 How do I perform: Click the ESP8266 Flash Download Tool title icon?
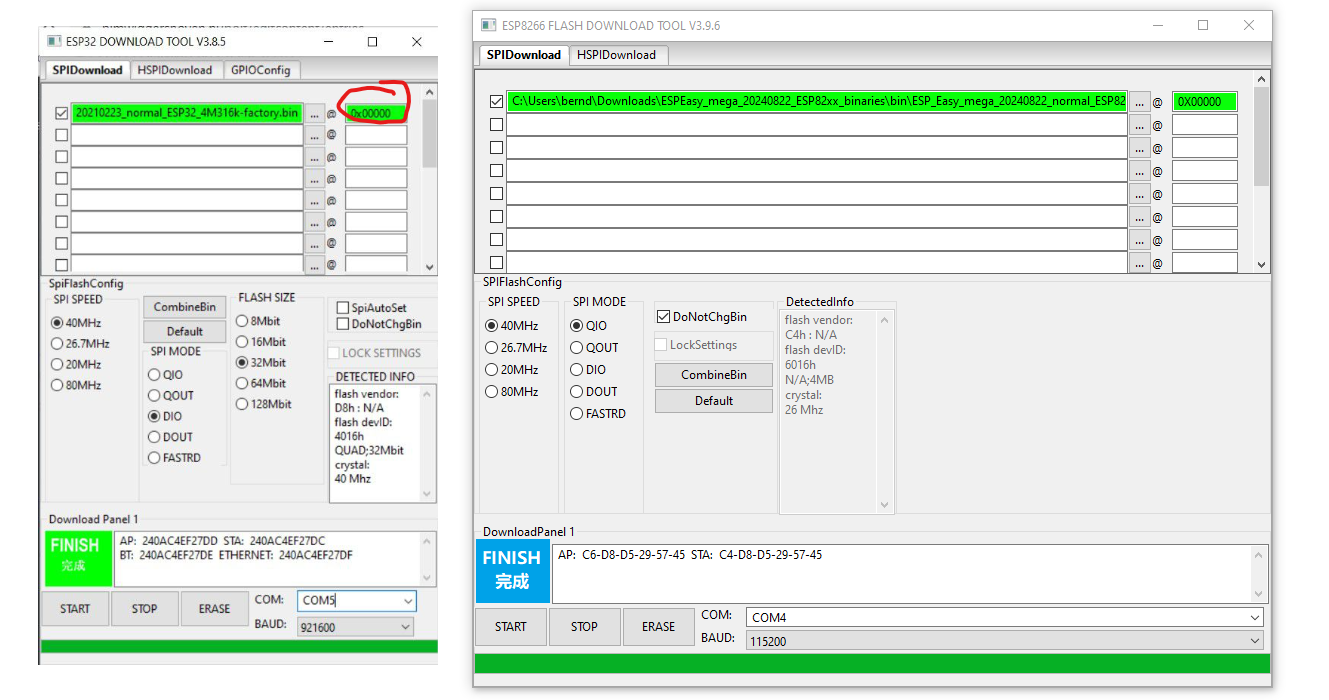489,25
